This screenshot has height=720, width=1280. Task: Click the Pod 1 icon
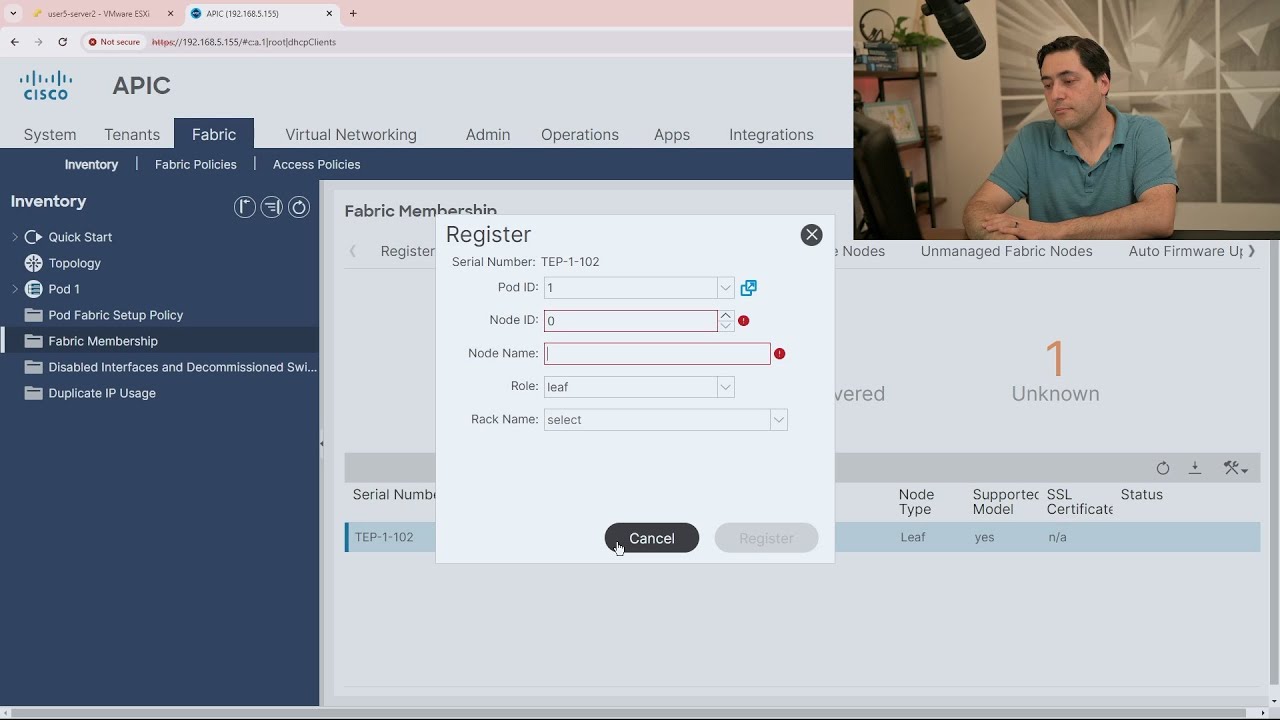33,289
